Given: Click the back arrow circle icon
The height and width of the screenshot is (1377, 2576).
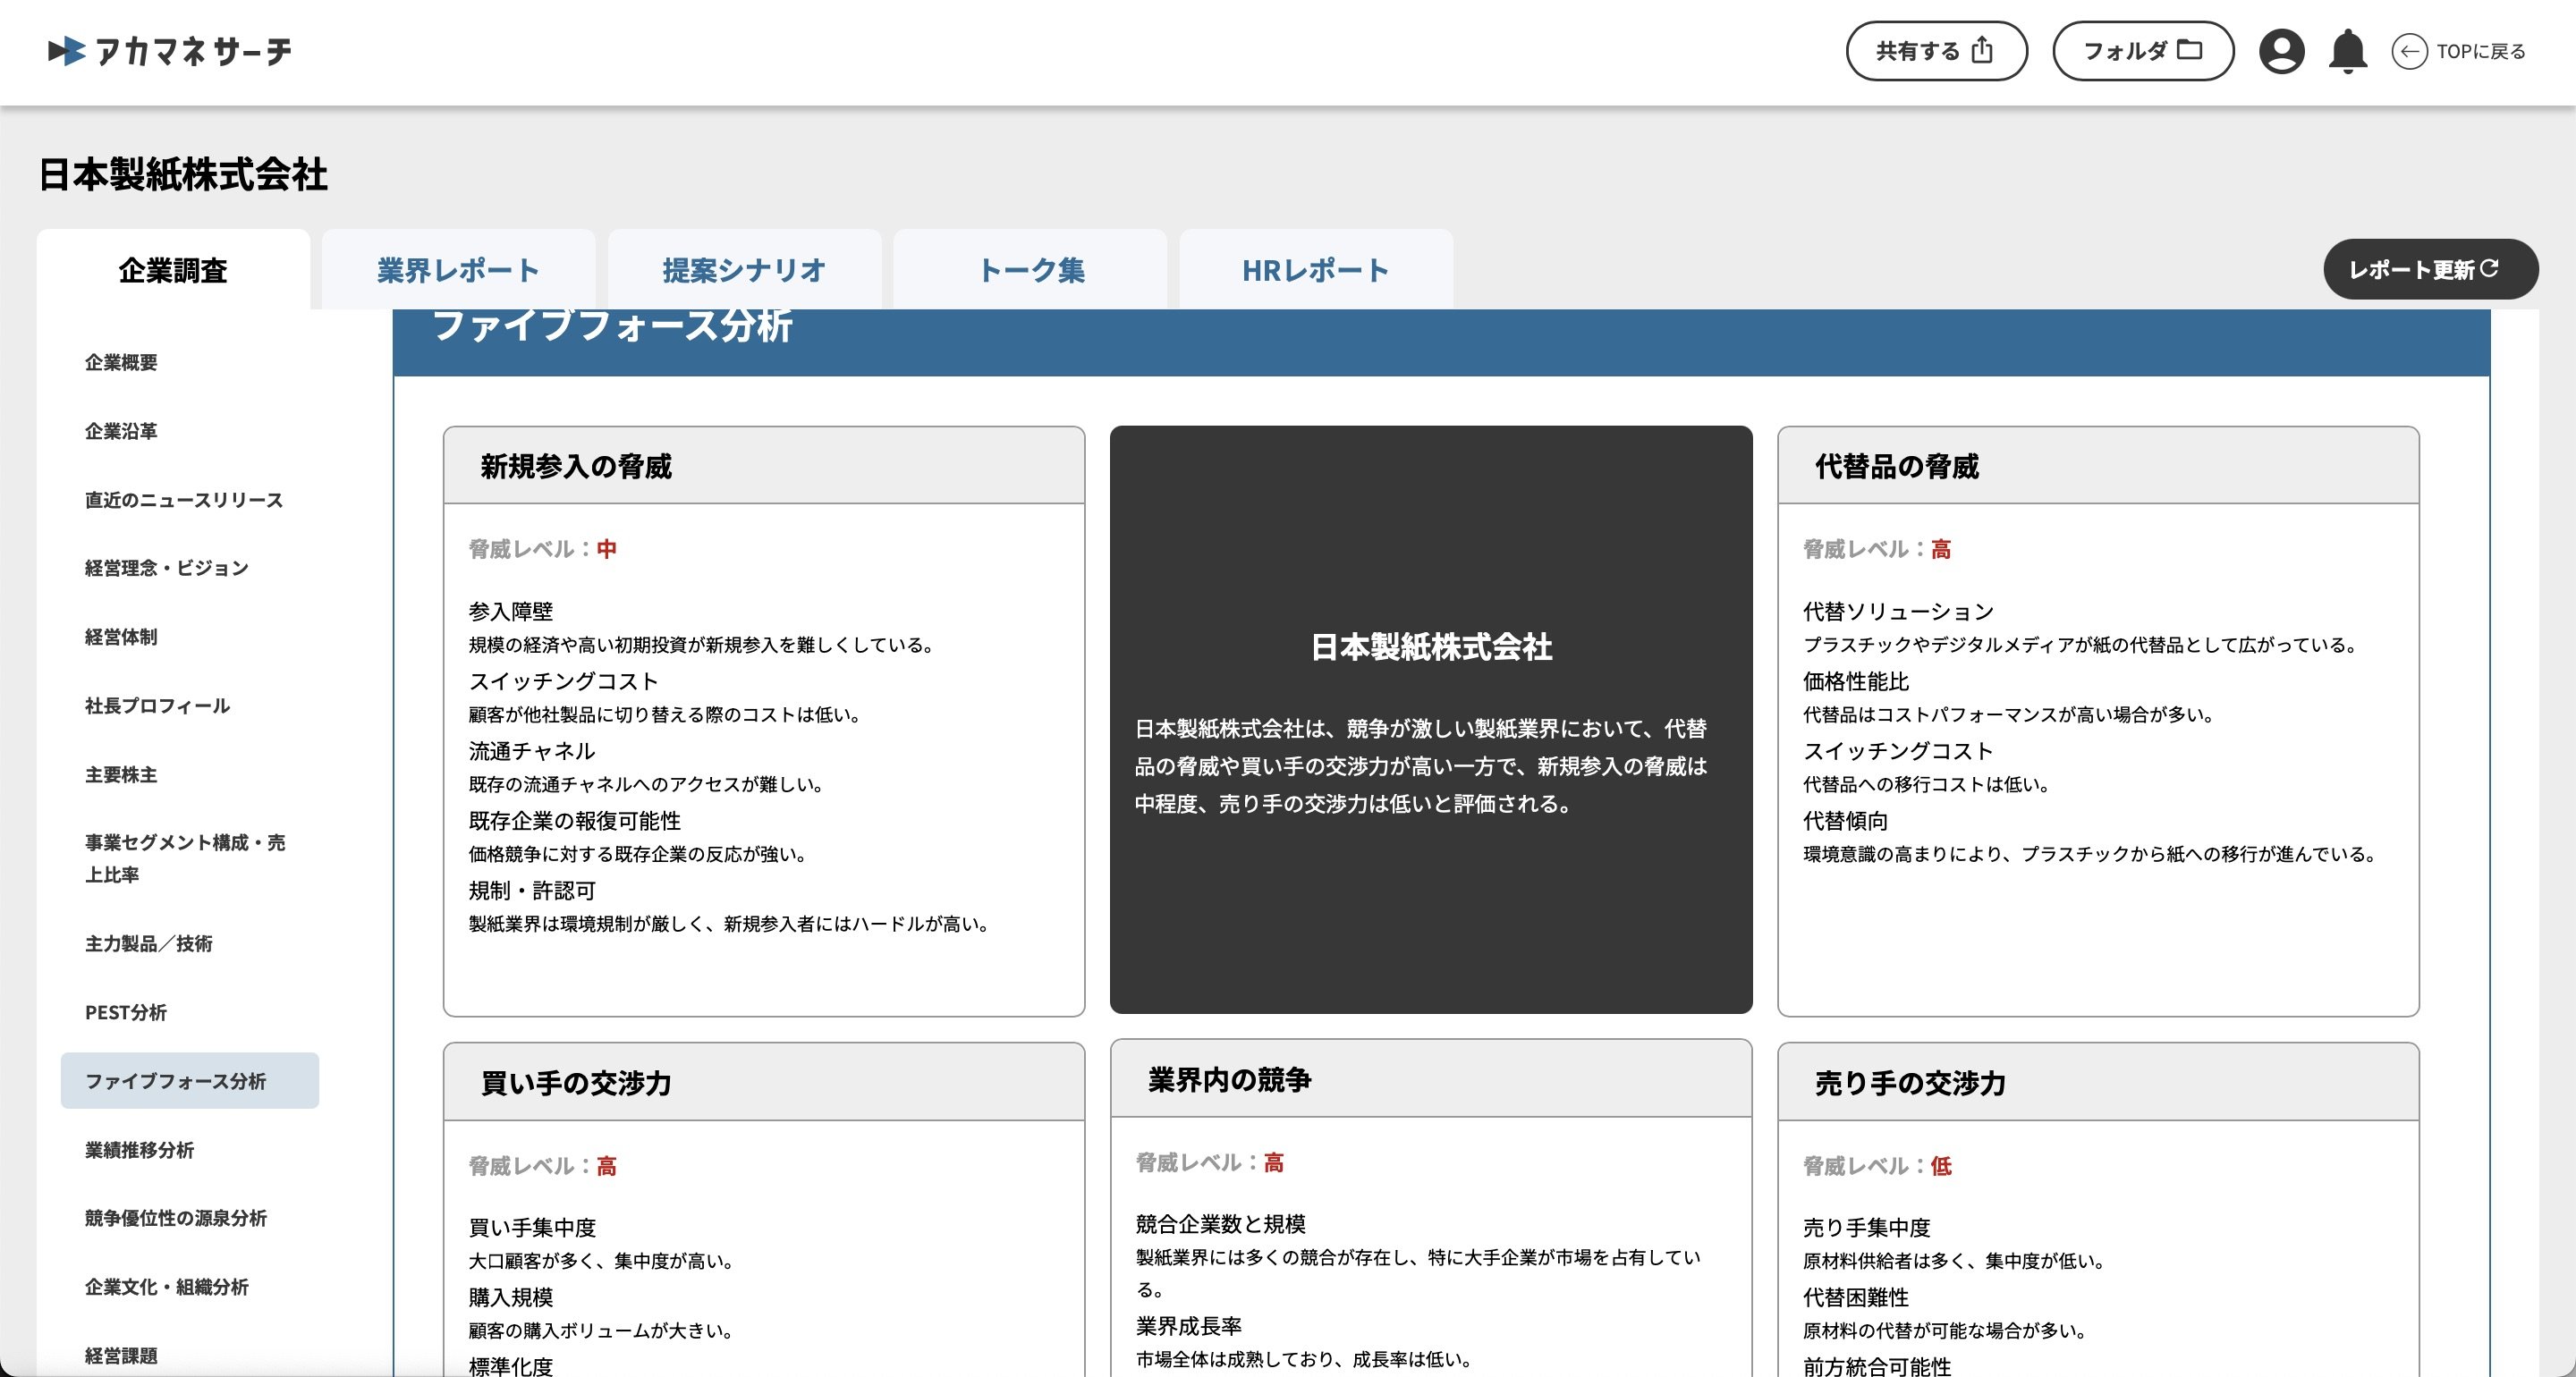Looking at the screenshot, I should click(x=2409, y=51).
